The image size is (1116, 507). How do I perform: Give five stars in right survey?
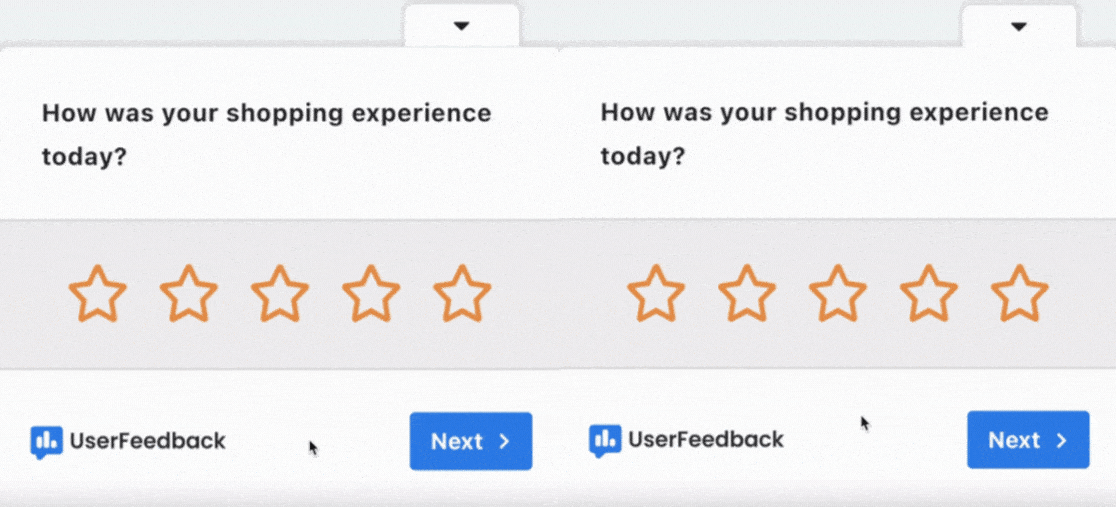click(1020, 294)
